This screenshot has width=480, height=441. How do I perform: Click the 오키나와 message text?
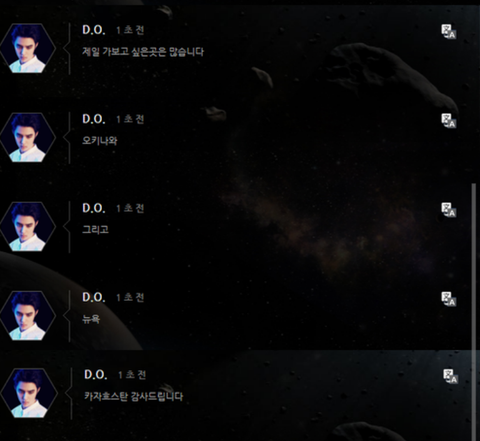pyautogui.click(x=100, y=141)
